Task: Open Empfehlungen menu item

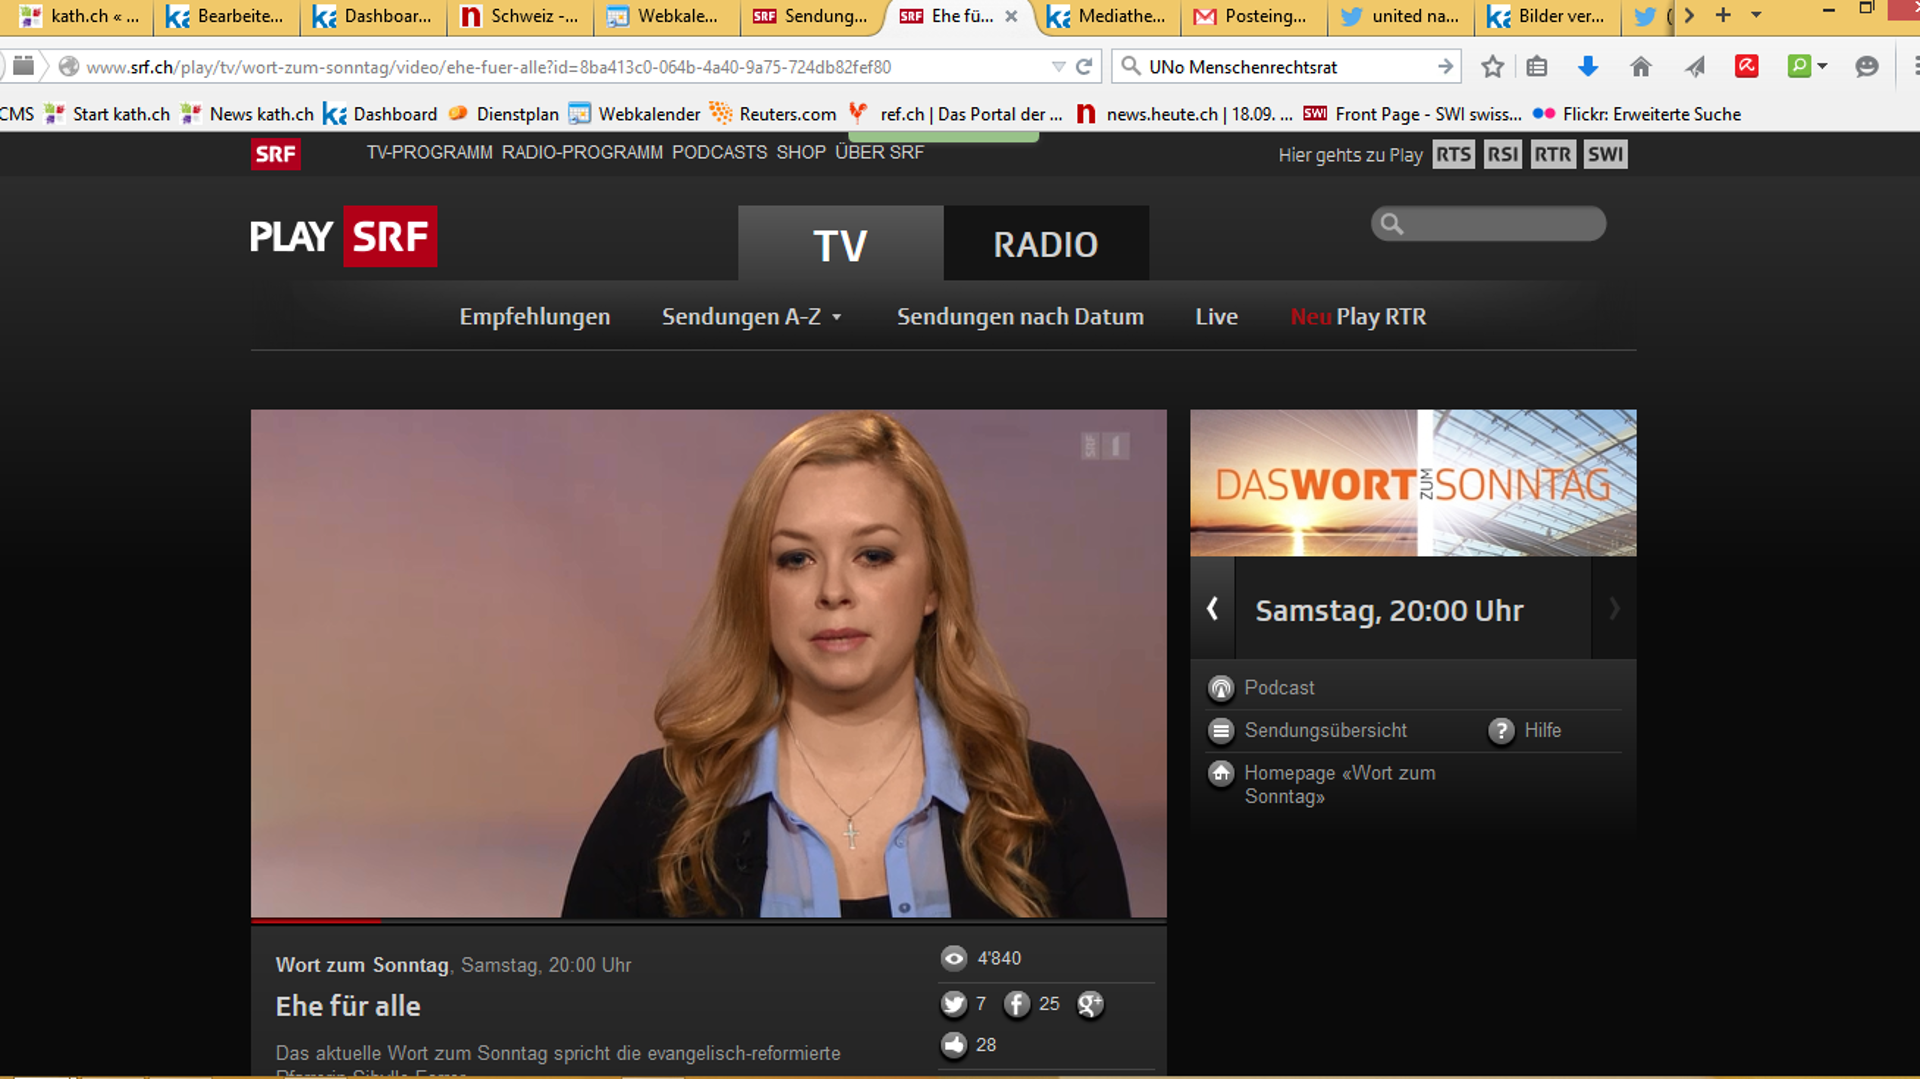Action: [535, 317]
